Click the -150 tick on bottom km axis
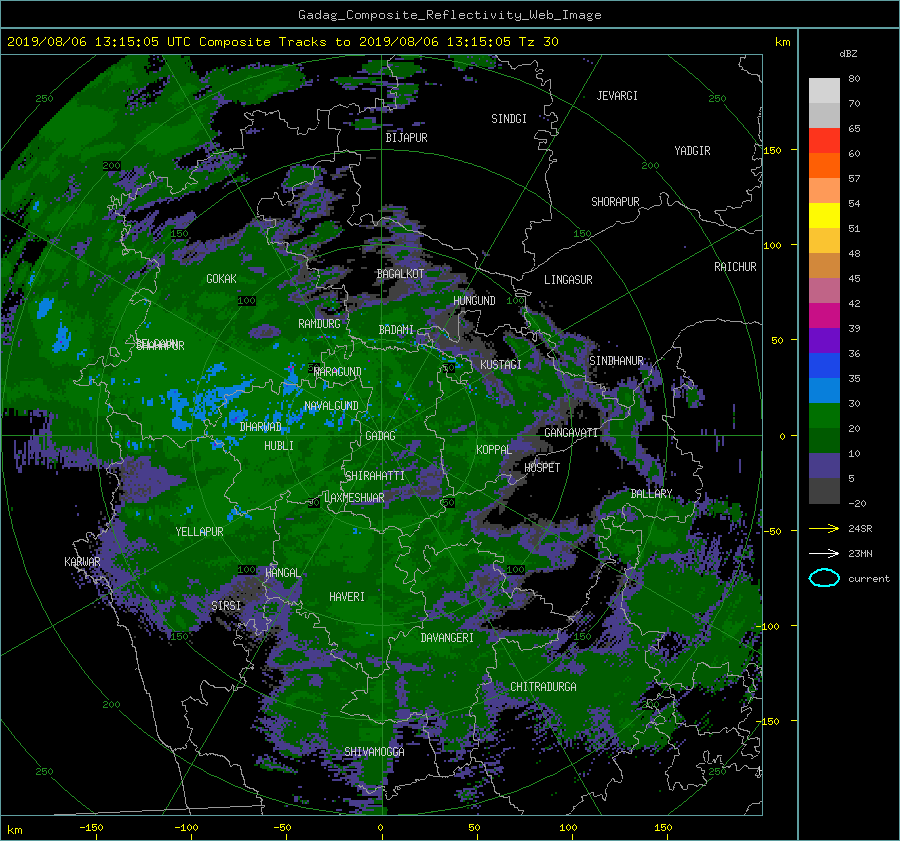The height and width of the screenshot is (841, 900). 91,828
